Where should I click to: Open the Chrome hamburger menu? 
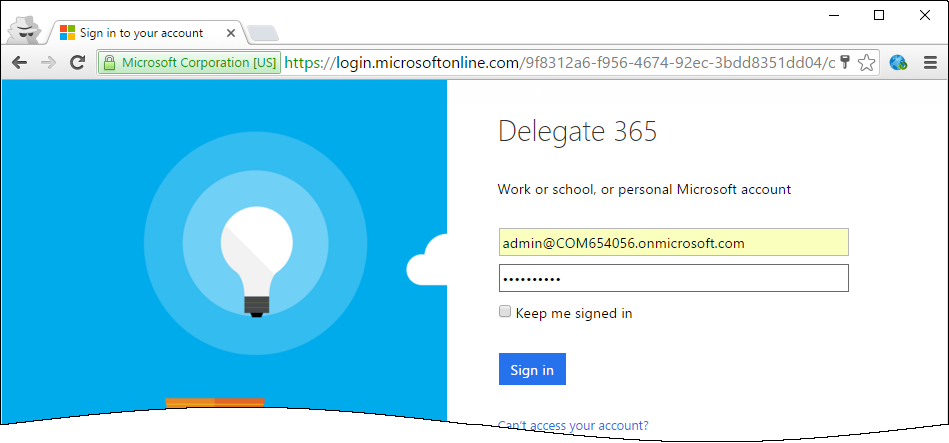tap(930, 62)
